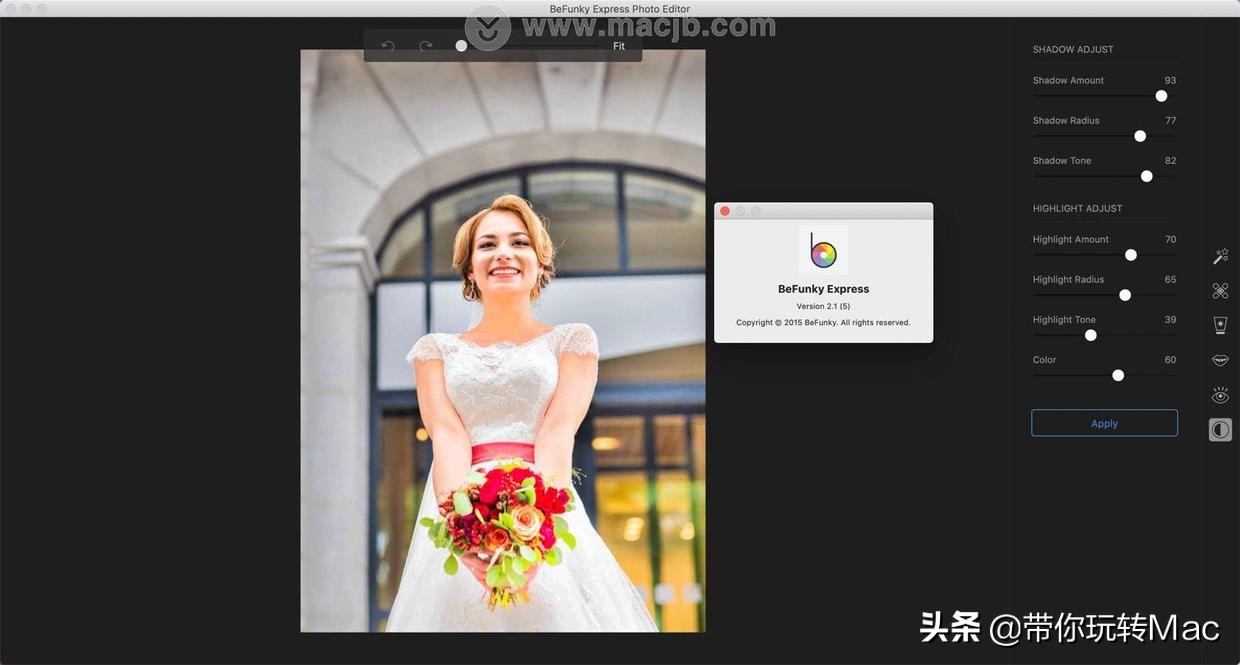Click the Shadow Radius slider handle
The width and height of the screenshot is (1240, 665).
click(1140, 136)
